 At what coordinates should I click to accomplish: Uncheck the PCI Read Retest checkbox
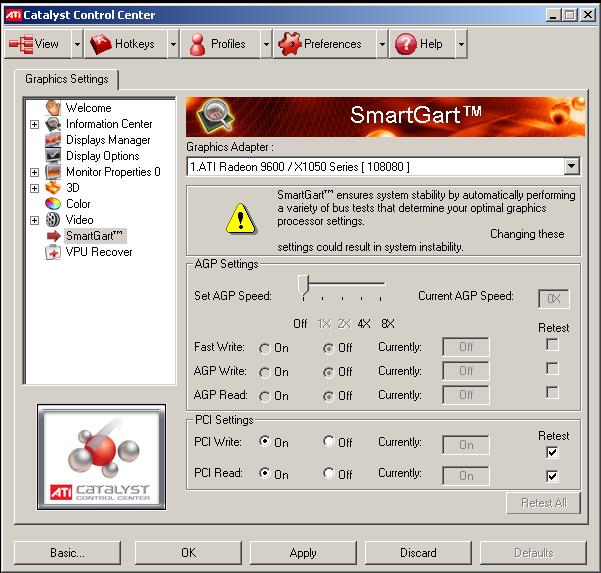pyautogui.click(x=552, y=476)
